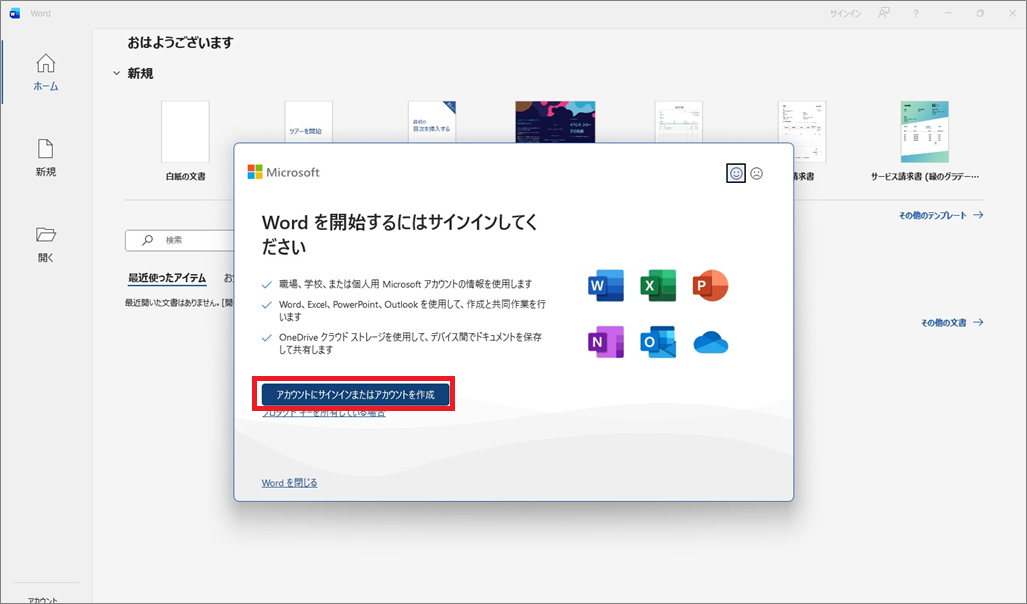The height and width of the screenshot is (604, 1027).
Task: Click the OneDrive cloud icon
Action: 710,343
